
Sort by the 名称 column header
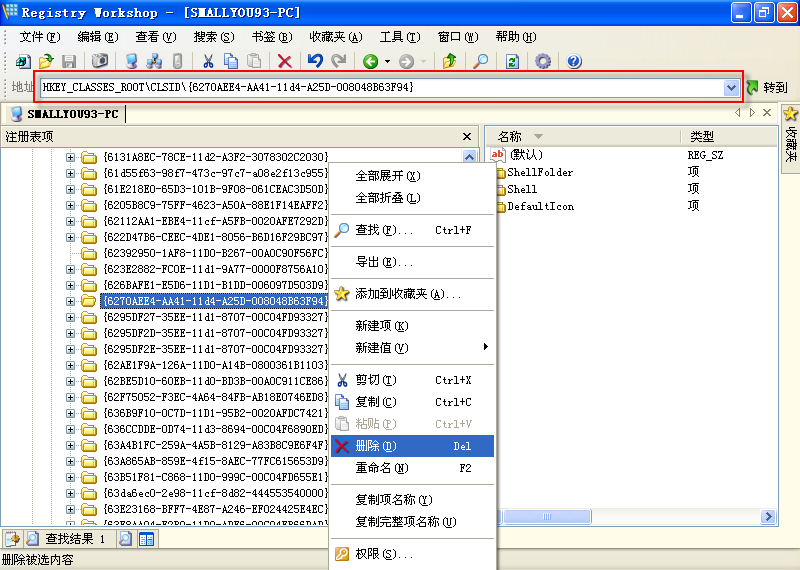tap(583, 136)
